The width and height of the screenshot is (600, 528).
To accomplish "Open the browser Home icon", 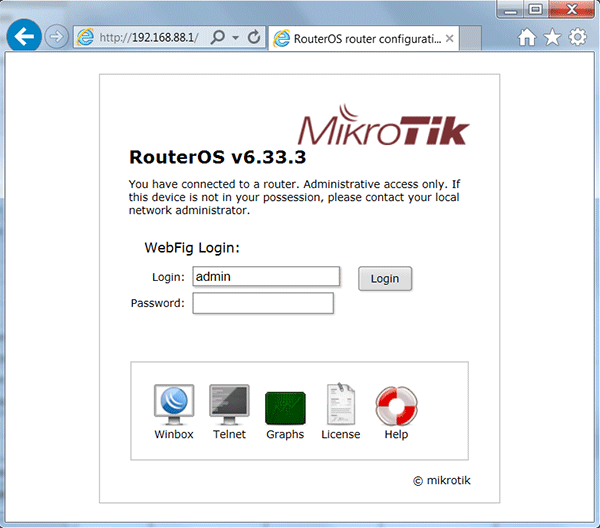I will [x=527, y=37].
